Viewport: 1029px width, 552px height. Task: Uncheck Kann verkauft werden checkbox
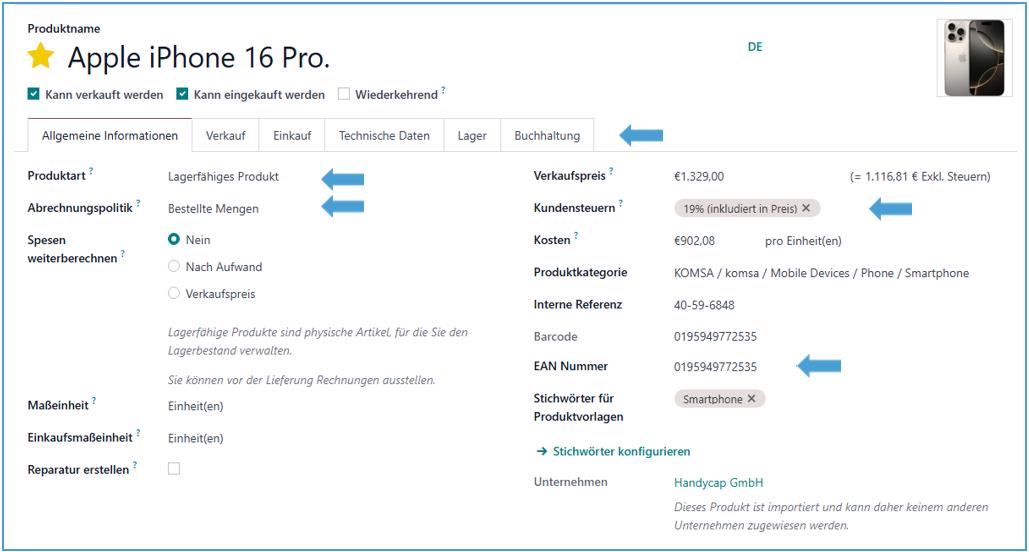[x=34, y=94]
